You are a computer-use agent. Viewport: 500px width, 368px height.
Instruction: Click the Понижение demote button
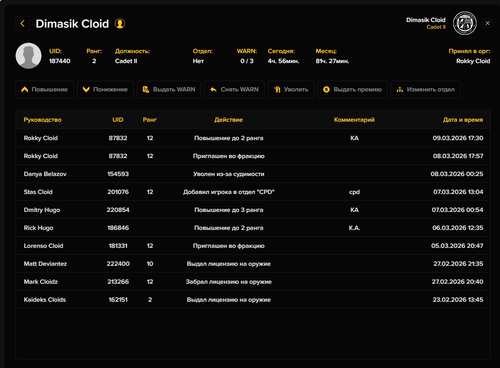click(105, 89)
